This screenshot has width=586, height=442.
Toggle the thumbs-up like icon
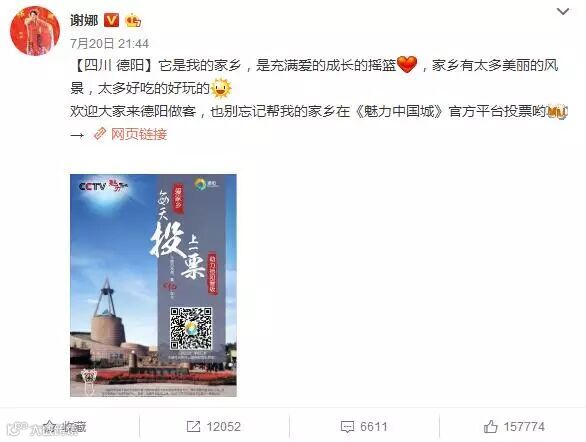coord(491,427)
